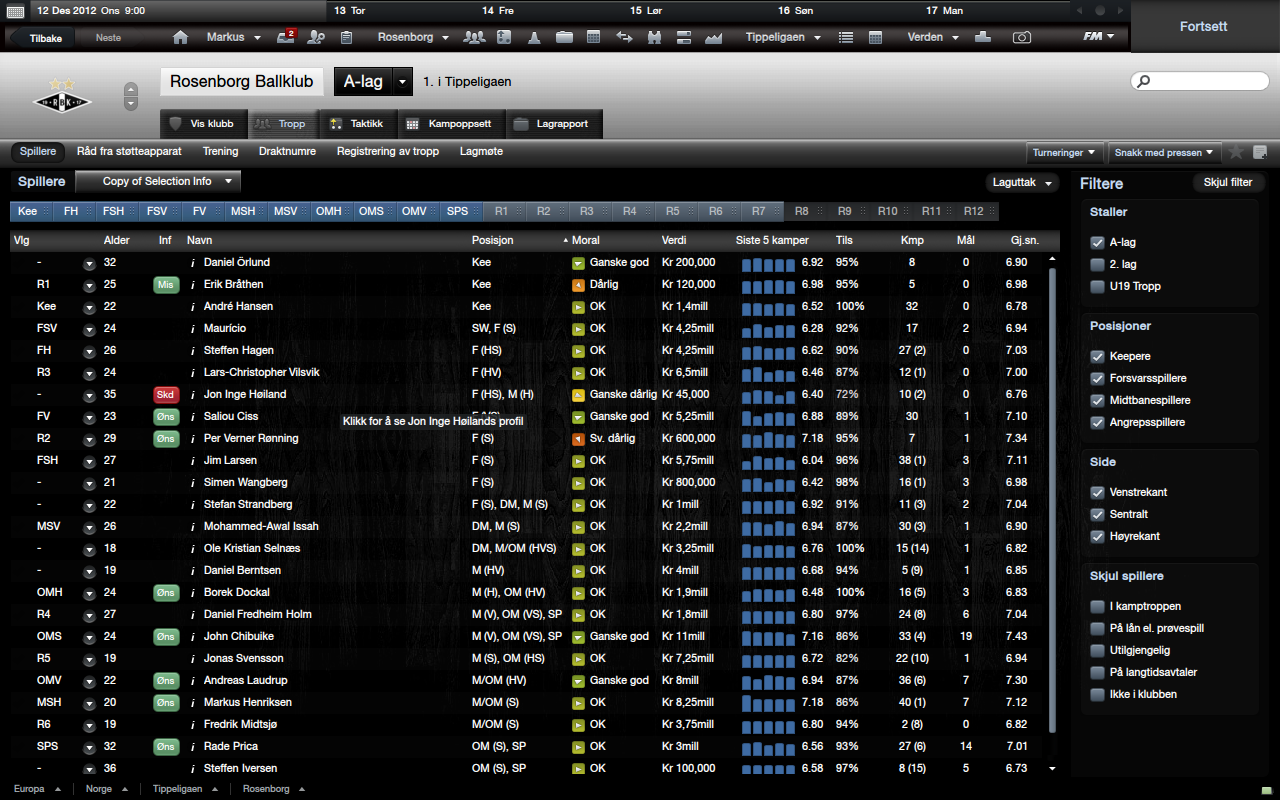Click the green status indicator bottom right
This screenshot has width=1280, height=800.
[1266, 791]
